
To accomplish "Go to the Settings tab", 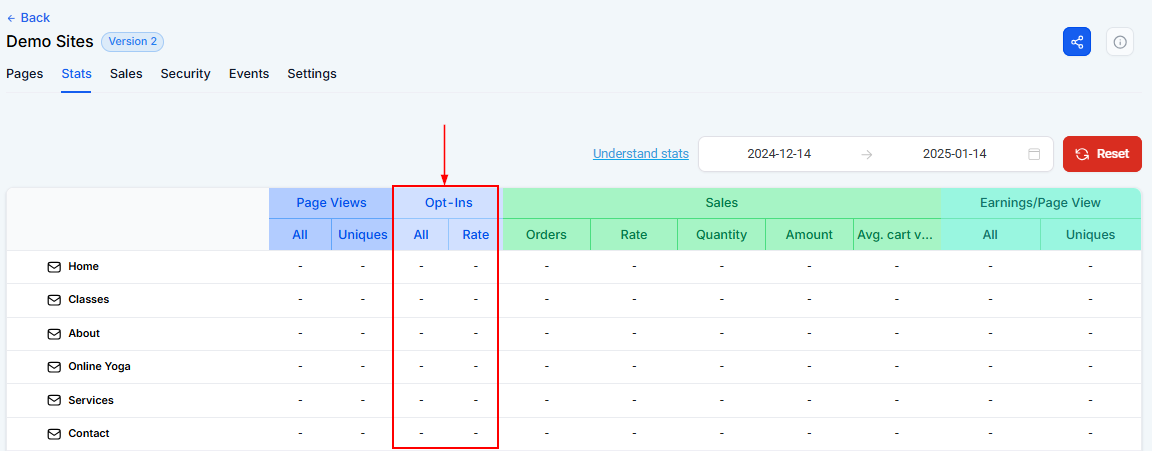I will point(312,73).
